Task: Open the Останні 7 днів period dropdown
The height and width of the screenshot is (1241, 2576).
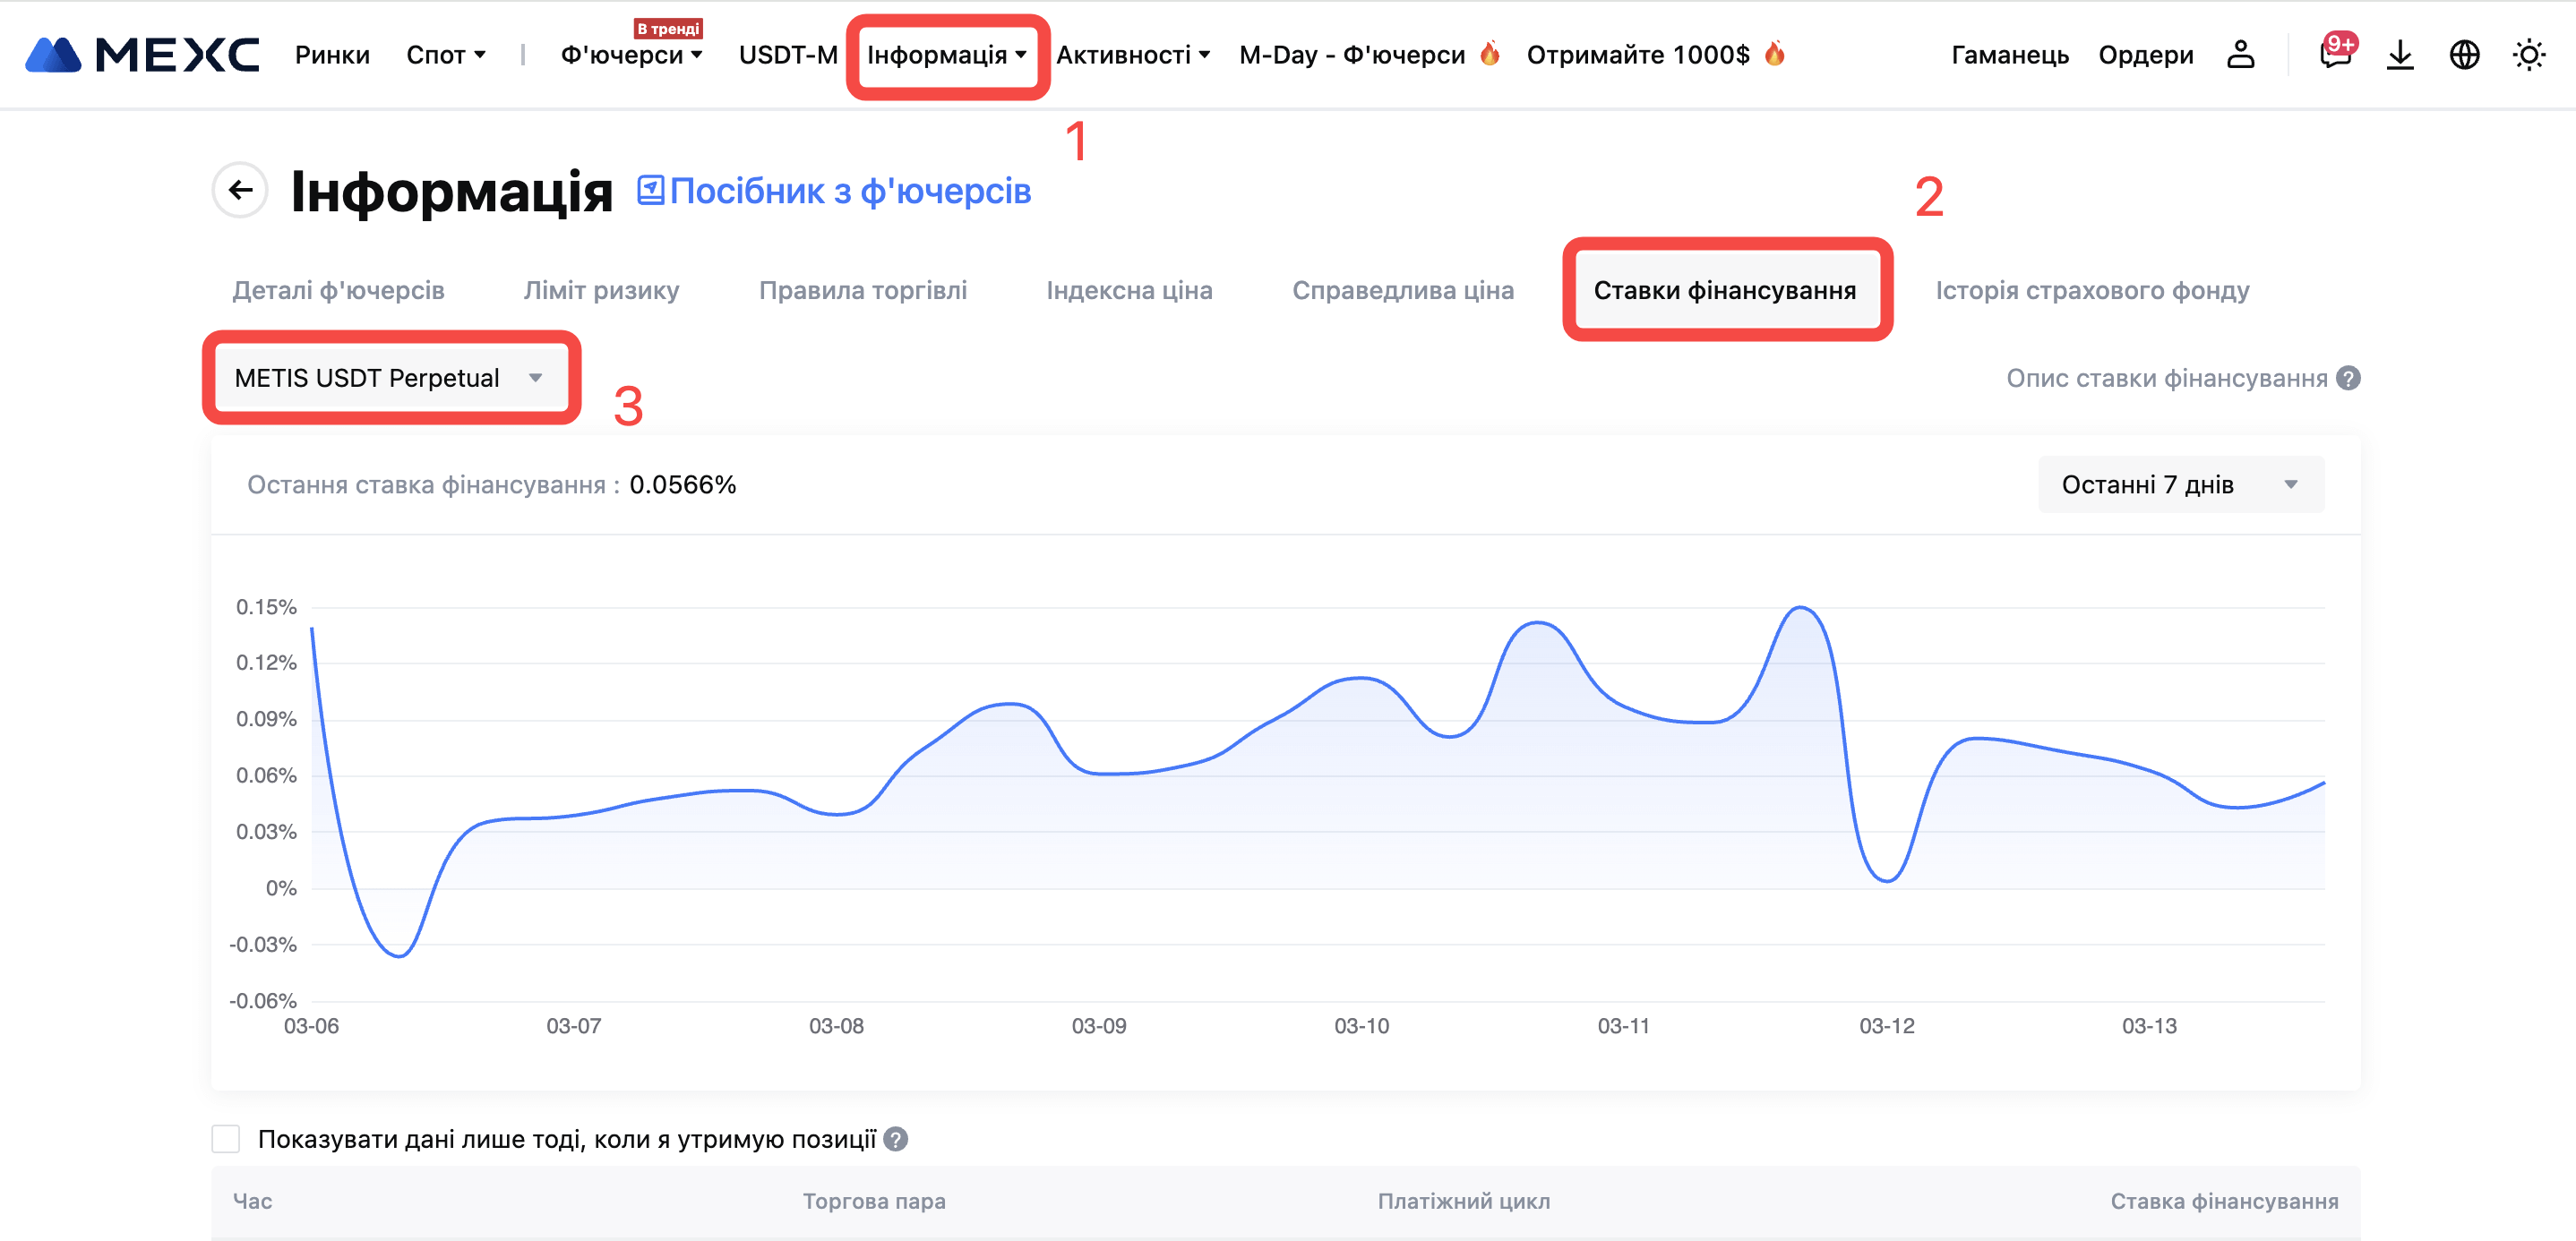Action: pos(2180,485)
